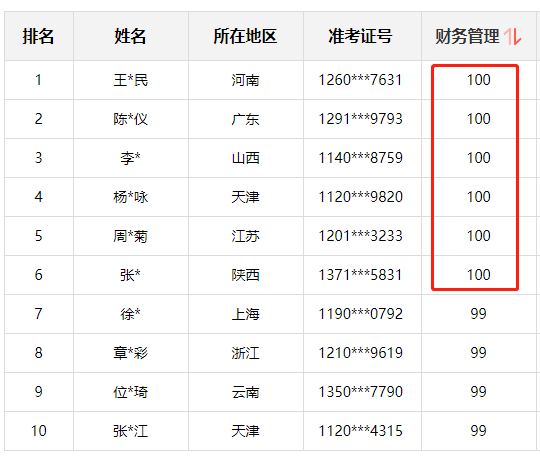Click score 99 in 位*琦's row
Screen dimensions: 540x456
[478, 391]
